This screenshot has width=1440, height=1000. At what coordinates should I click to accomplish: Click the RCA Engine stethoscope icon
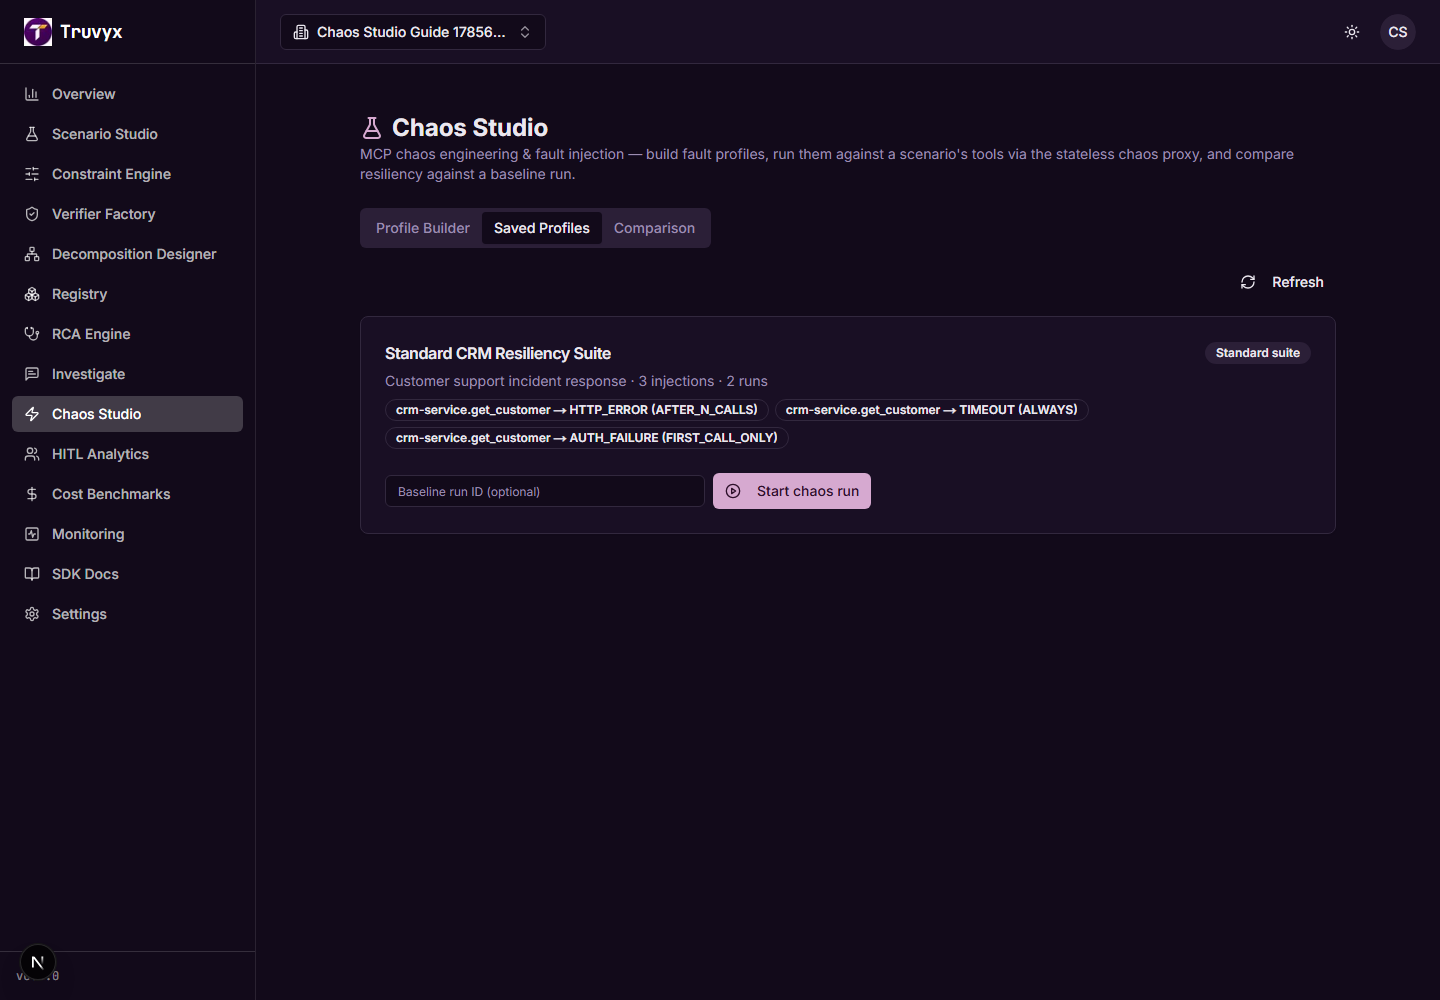[32, 334]
